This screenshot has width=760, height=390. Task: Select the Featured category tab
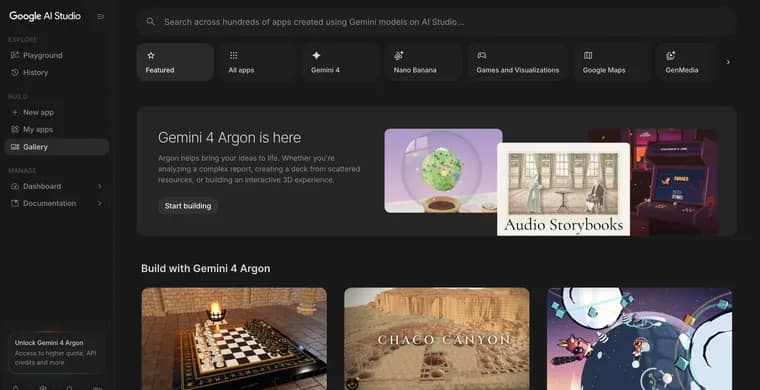[175, 62]
